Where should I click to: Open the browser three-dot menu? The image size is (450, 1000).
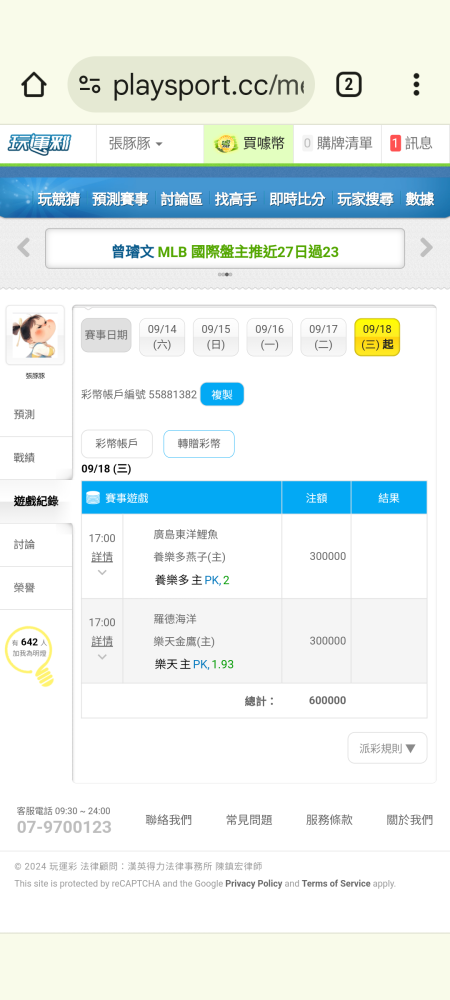point(416,85)
